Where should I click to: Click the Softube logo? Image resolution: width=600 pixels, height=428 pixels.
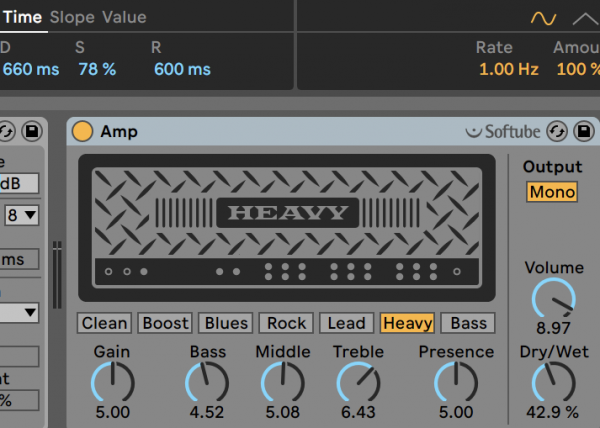(503, 131)
